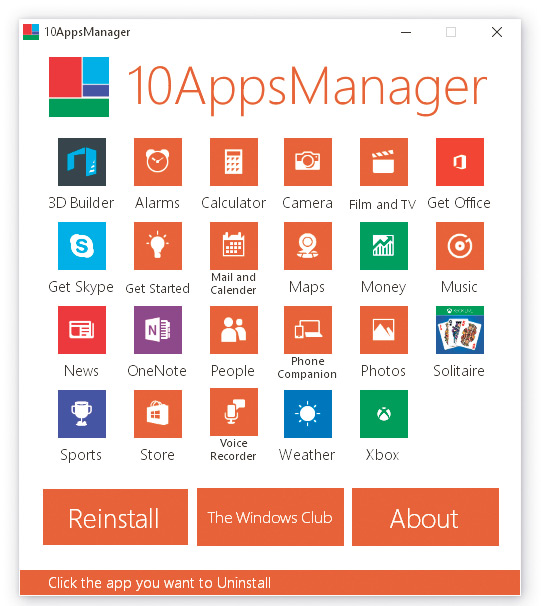The height and width of the screenshot is (606, 541).
Task: Close the 10AppsManager window
Action: (497, 32)
